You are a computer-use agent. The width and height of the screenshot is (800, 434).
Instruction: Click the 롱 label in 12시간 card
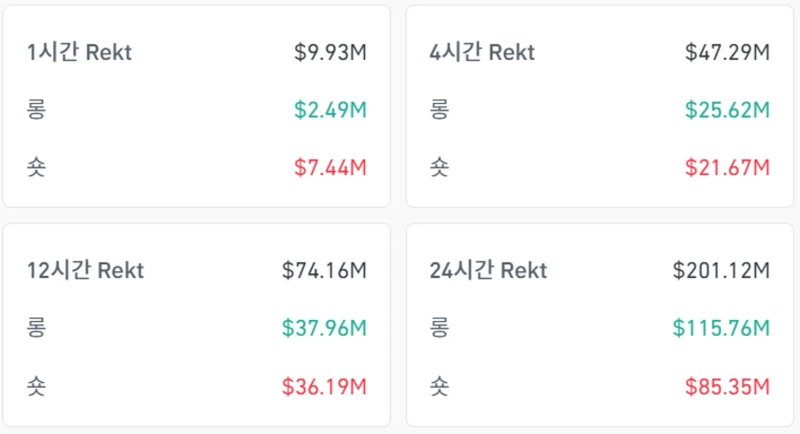coord(37,327)
